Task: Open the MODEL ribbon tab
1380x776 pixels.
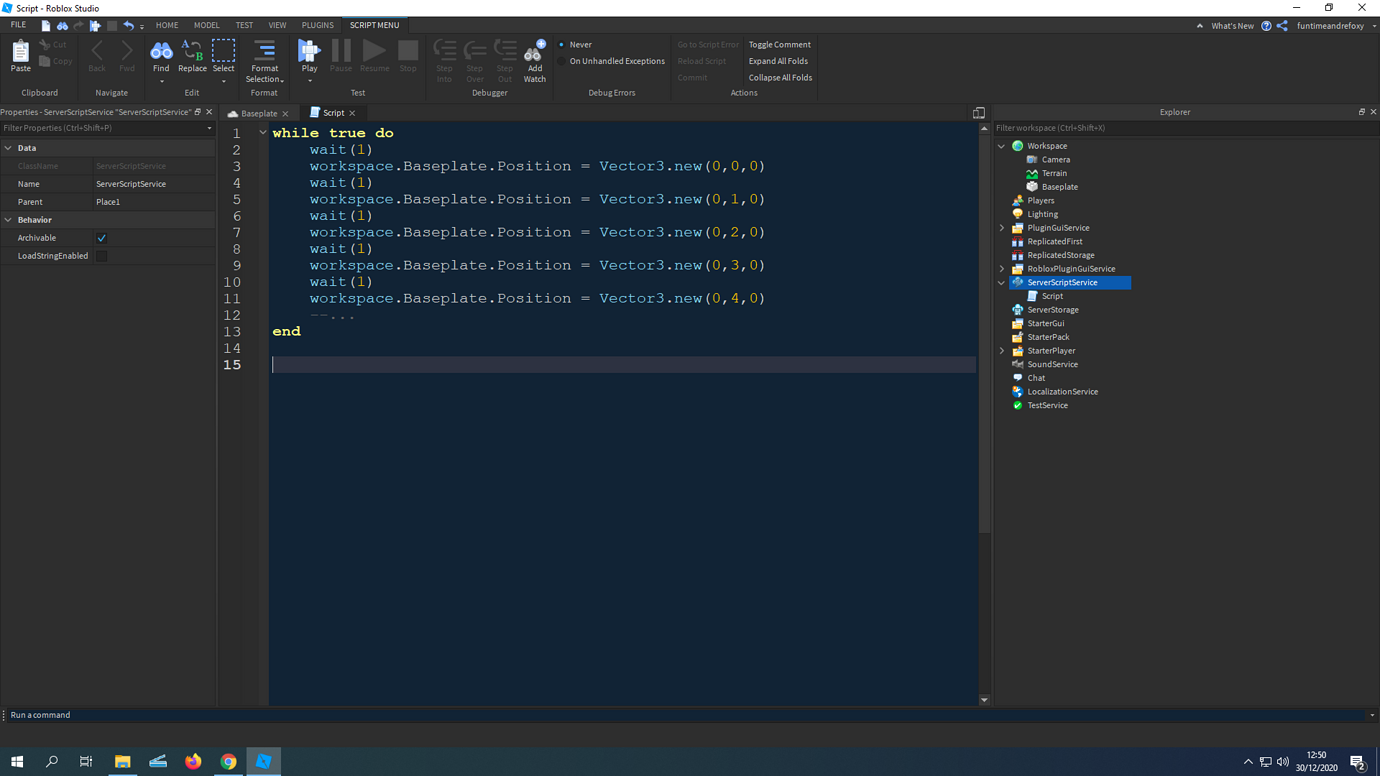Action: pos(206,24)
